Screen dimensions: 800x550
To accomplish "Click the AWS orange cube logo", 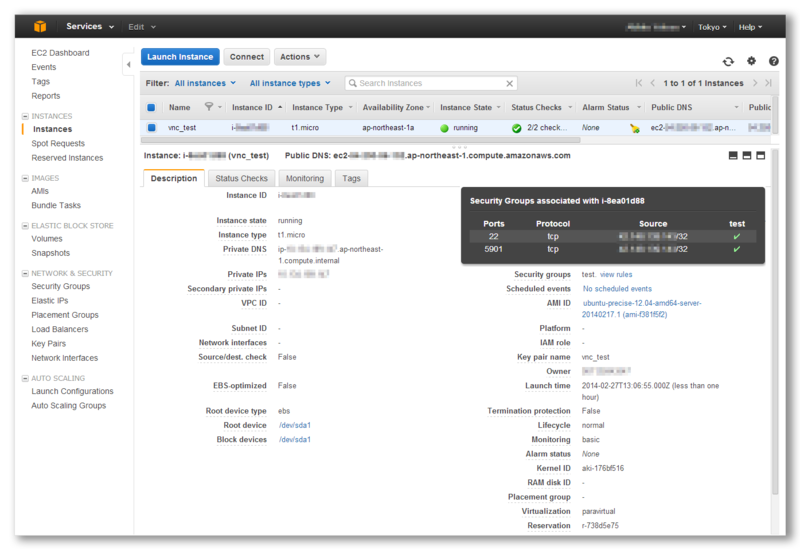I will [x=40, y=27].
